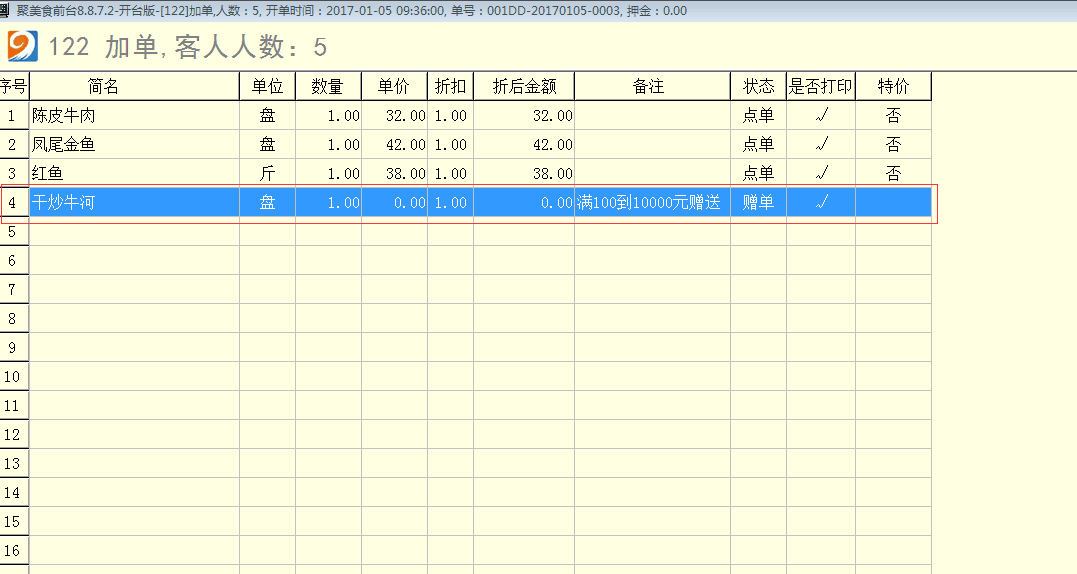
Task: Toggle print checkmark for 红鱼
Action: click(821, 174)
